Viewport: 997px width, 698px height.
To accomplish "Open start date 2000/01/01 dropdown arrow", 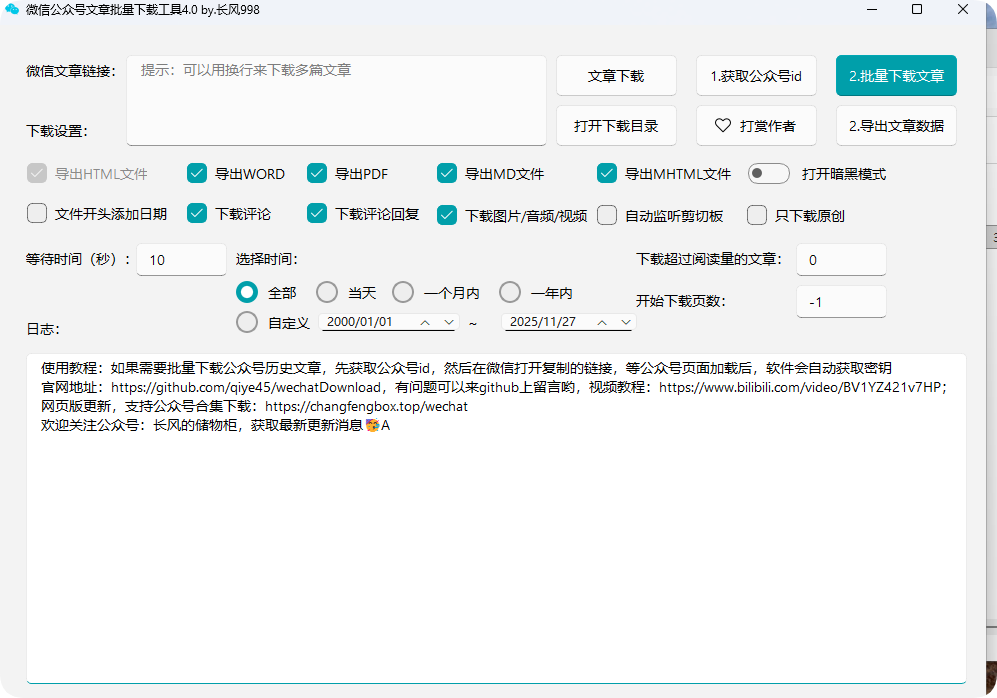I will [x=447, y=322].
